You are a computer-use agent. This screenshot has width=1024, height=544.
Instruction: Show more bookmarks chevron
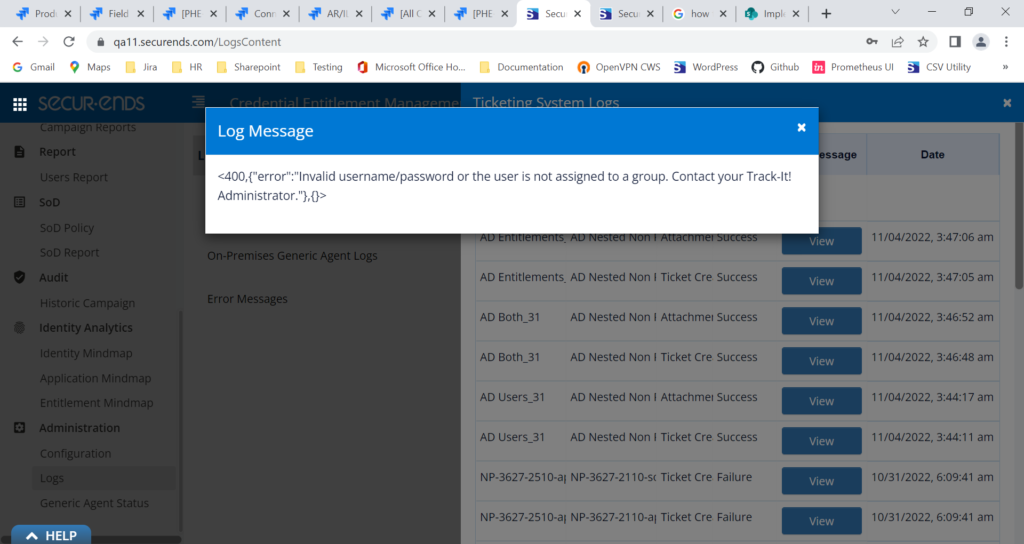point(1005,67)
